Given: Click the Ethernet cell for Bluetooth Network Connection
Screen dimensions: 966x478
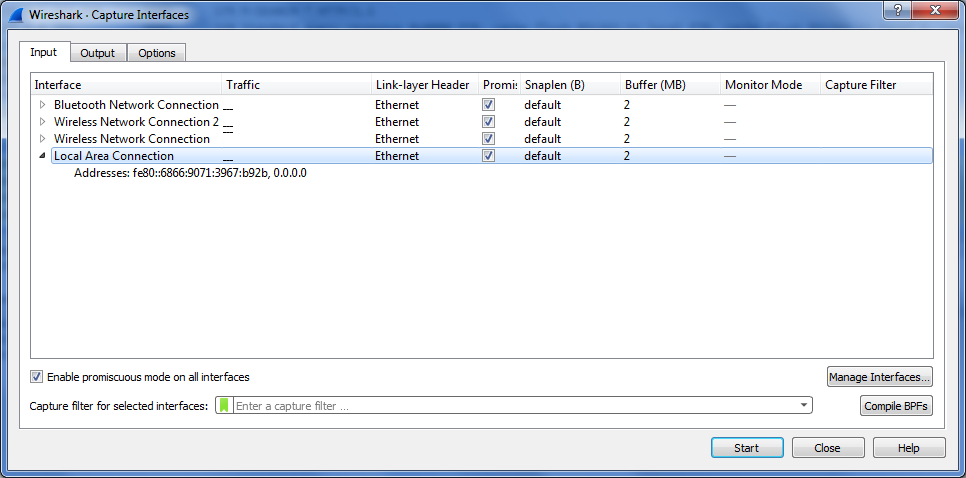Looking at the screenshot, I should click(397, 105).
